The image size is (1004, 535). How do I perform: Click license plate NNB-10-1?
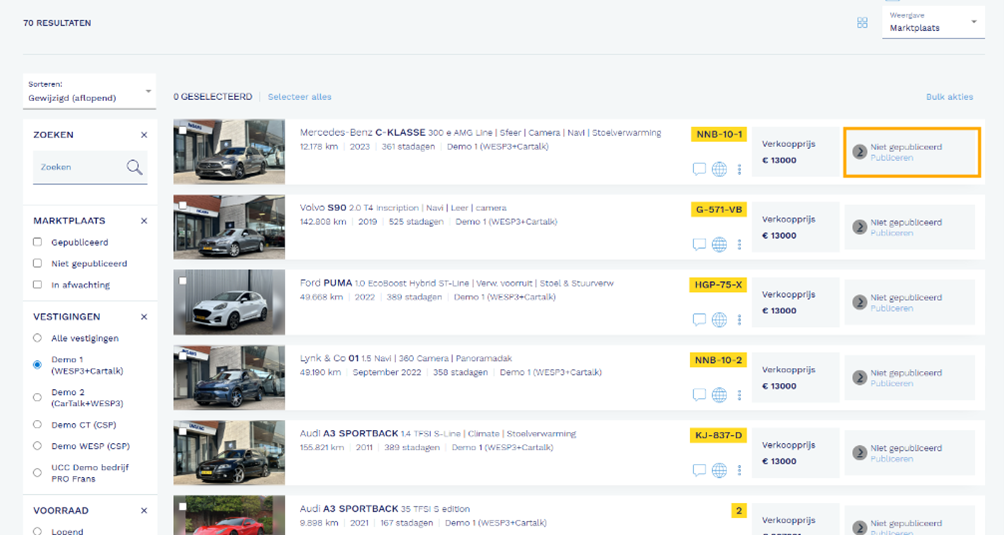tap(719, 134)
